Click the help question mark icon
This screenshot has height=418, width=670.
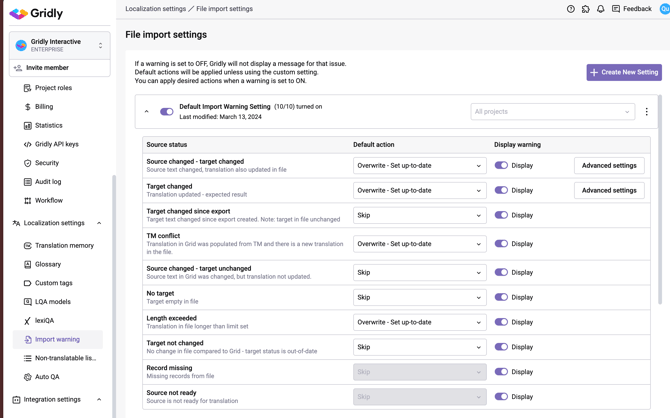pos(571,9)
